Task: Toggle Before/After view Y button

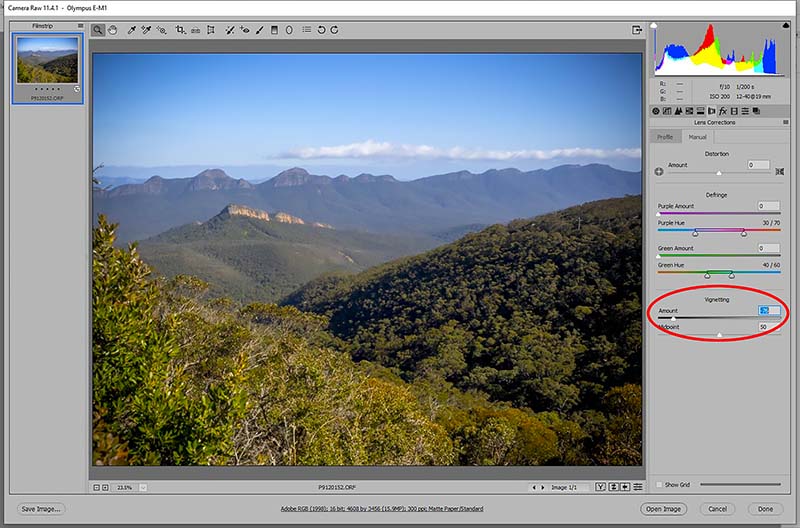Action: 601,487
